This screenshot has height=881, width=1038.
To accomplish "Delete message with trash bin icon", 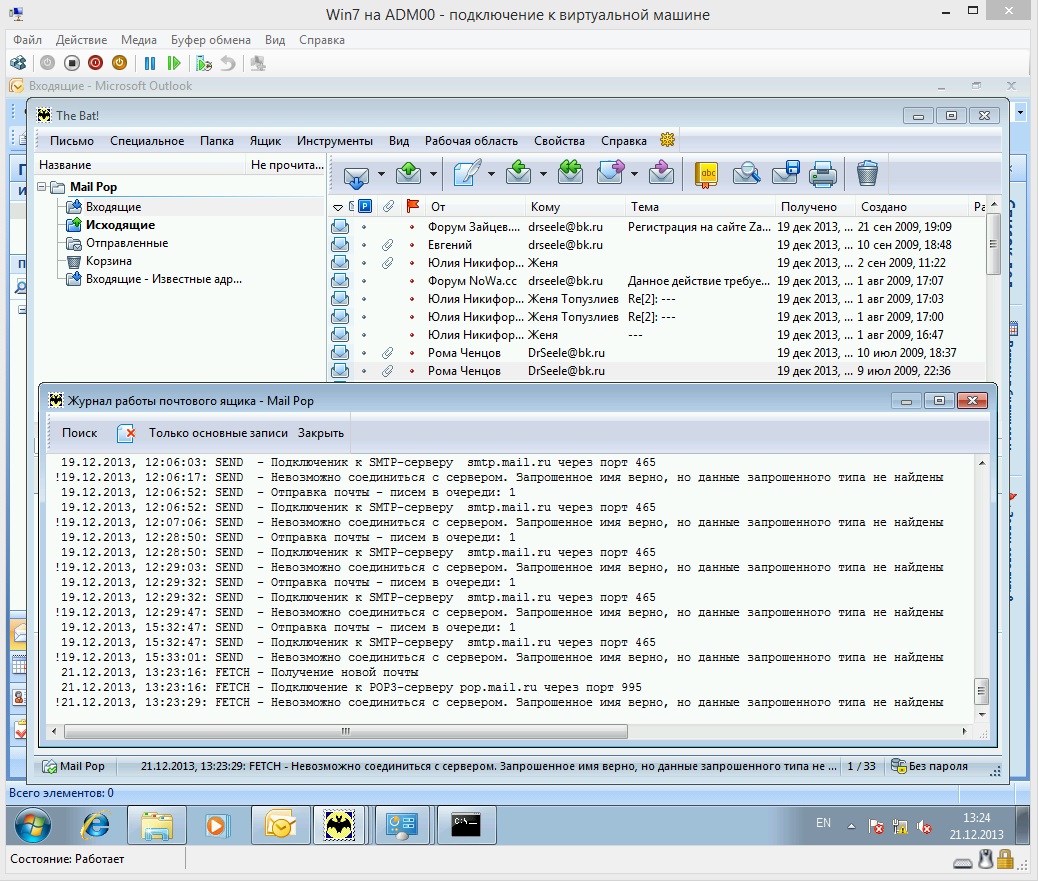I will click(867, 174).
